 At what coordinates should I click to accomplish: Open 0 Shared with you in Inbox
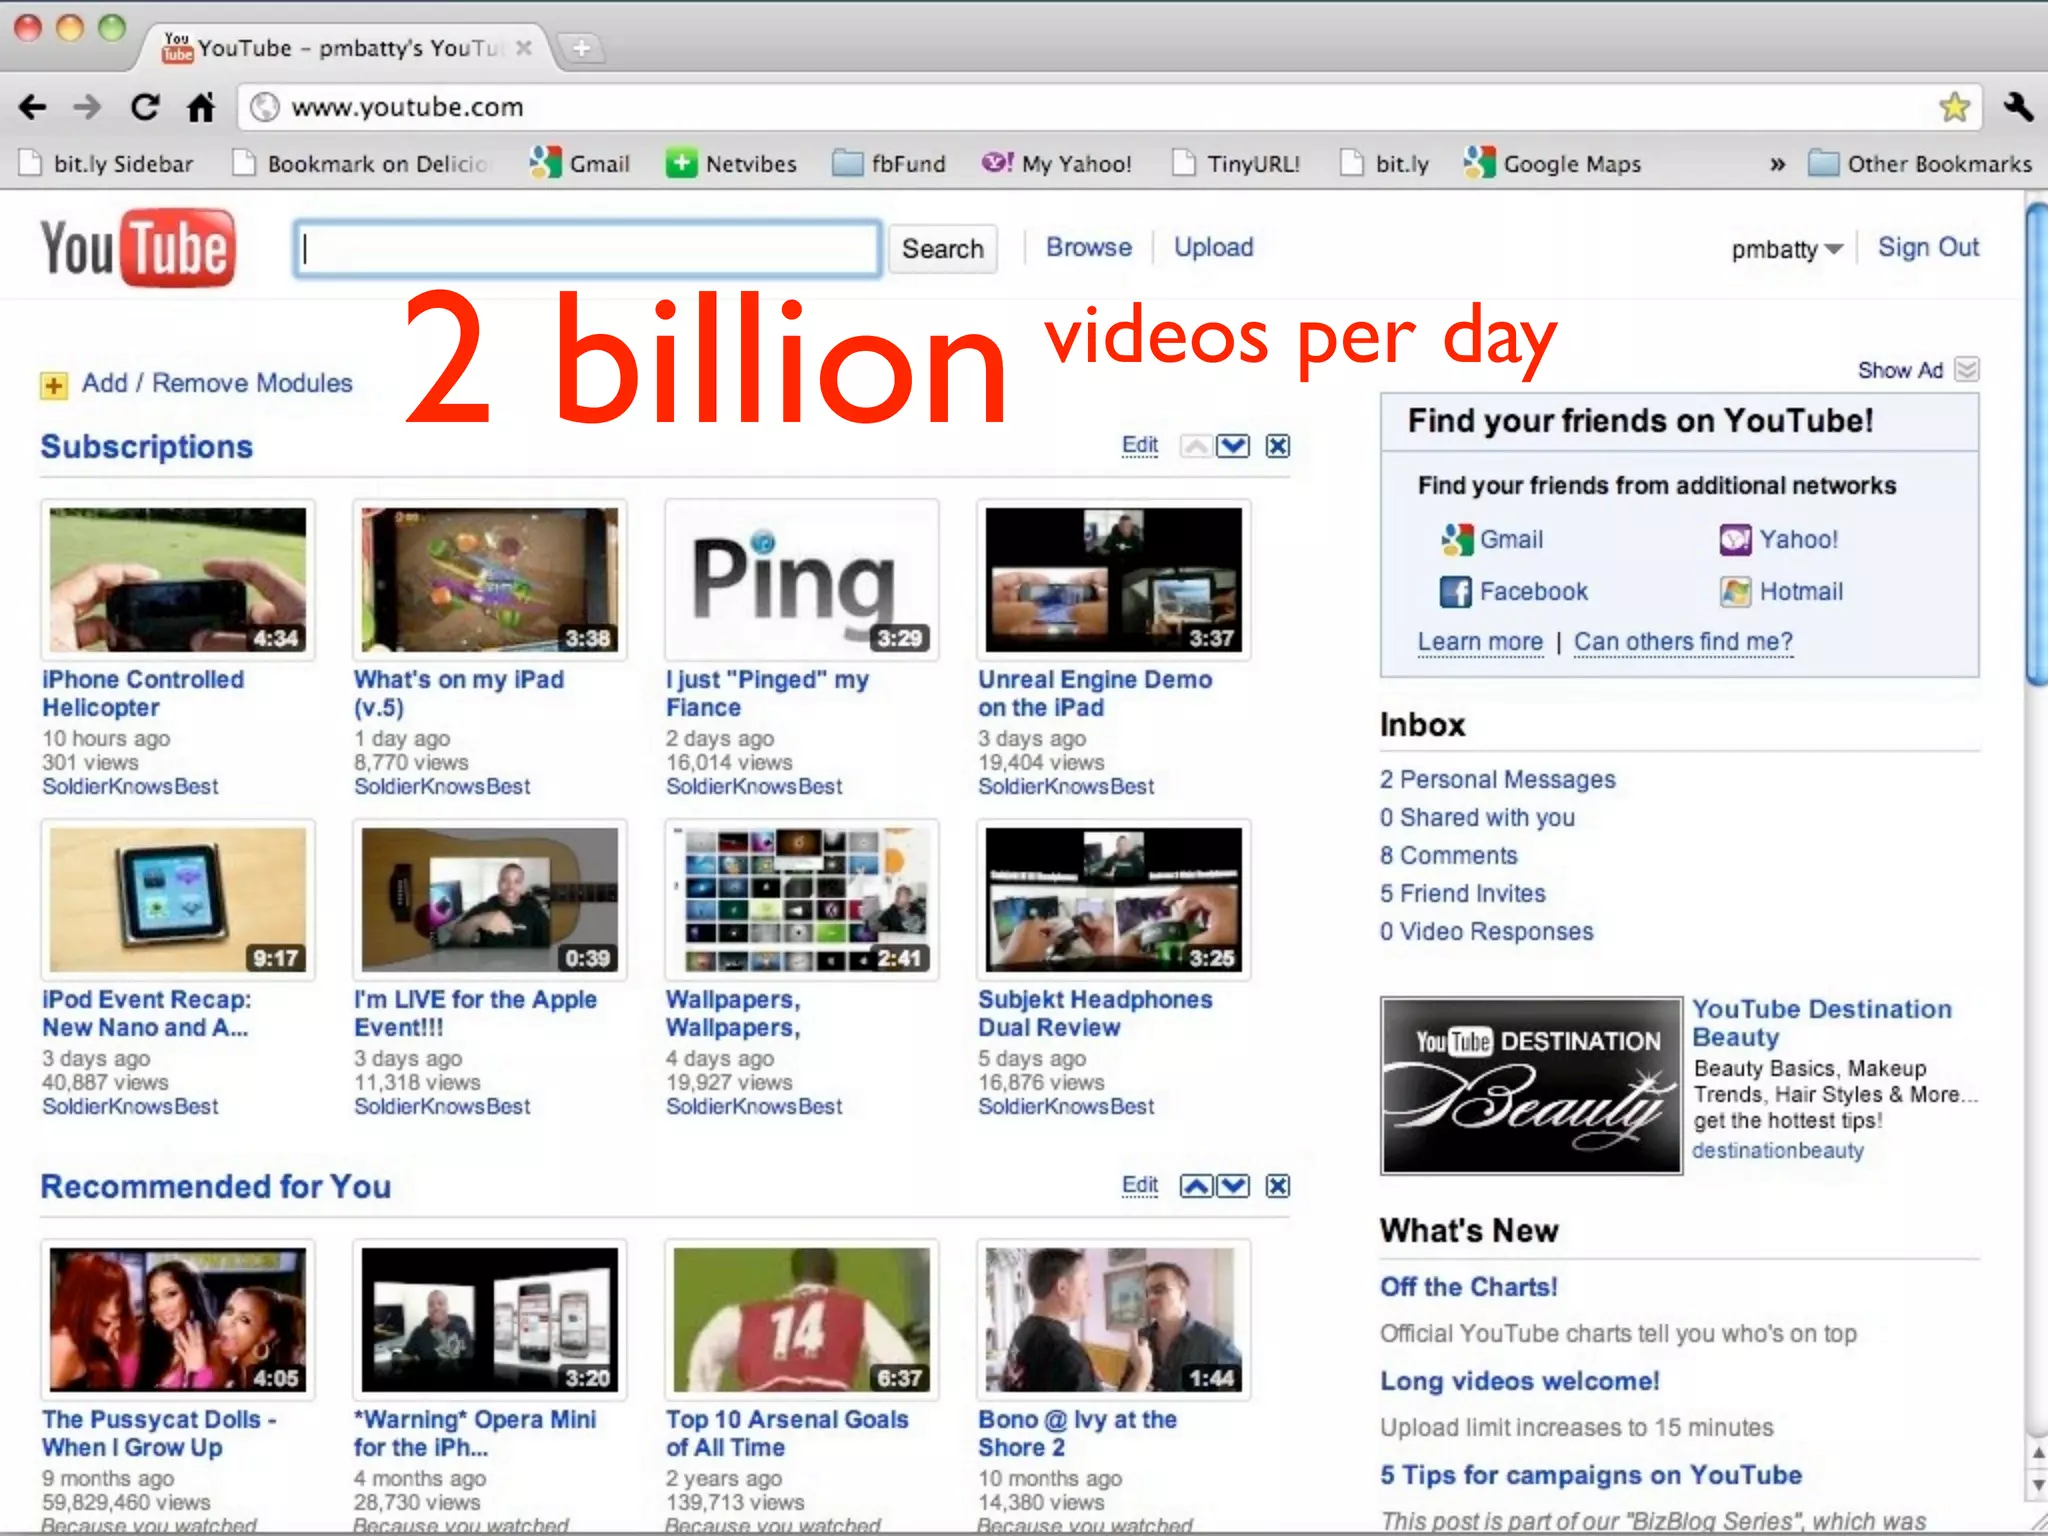[x=1477, y=817]
